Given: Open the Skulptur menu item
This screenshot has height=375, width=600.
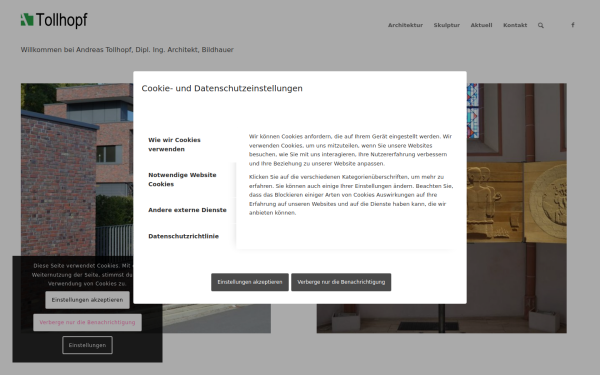Looking at the screenshot, I should pos(447,25).
